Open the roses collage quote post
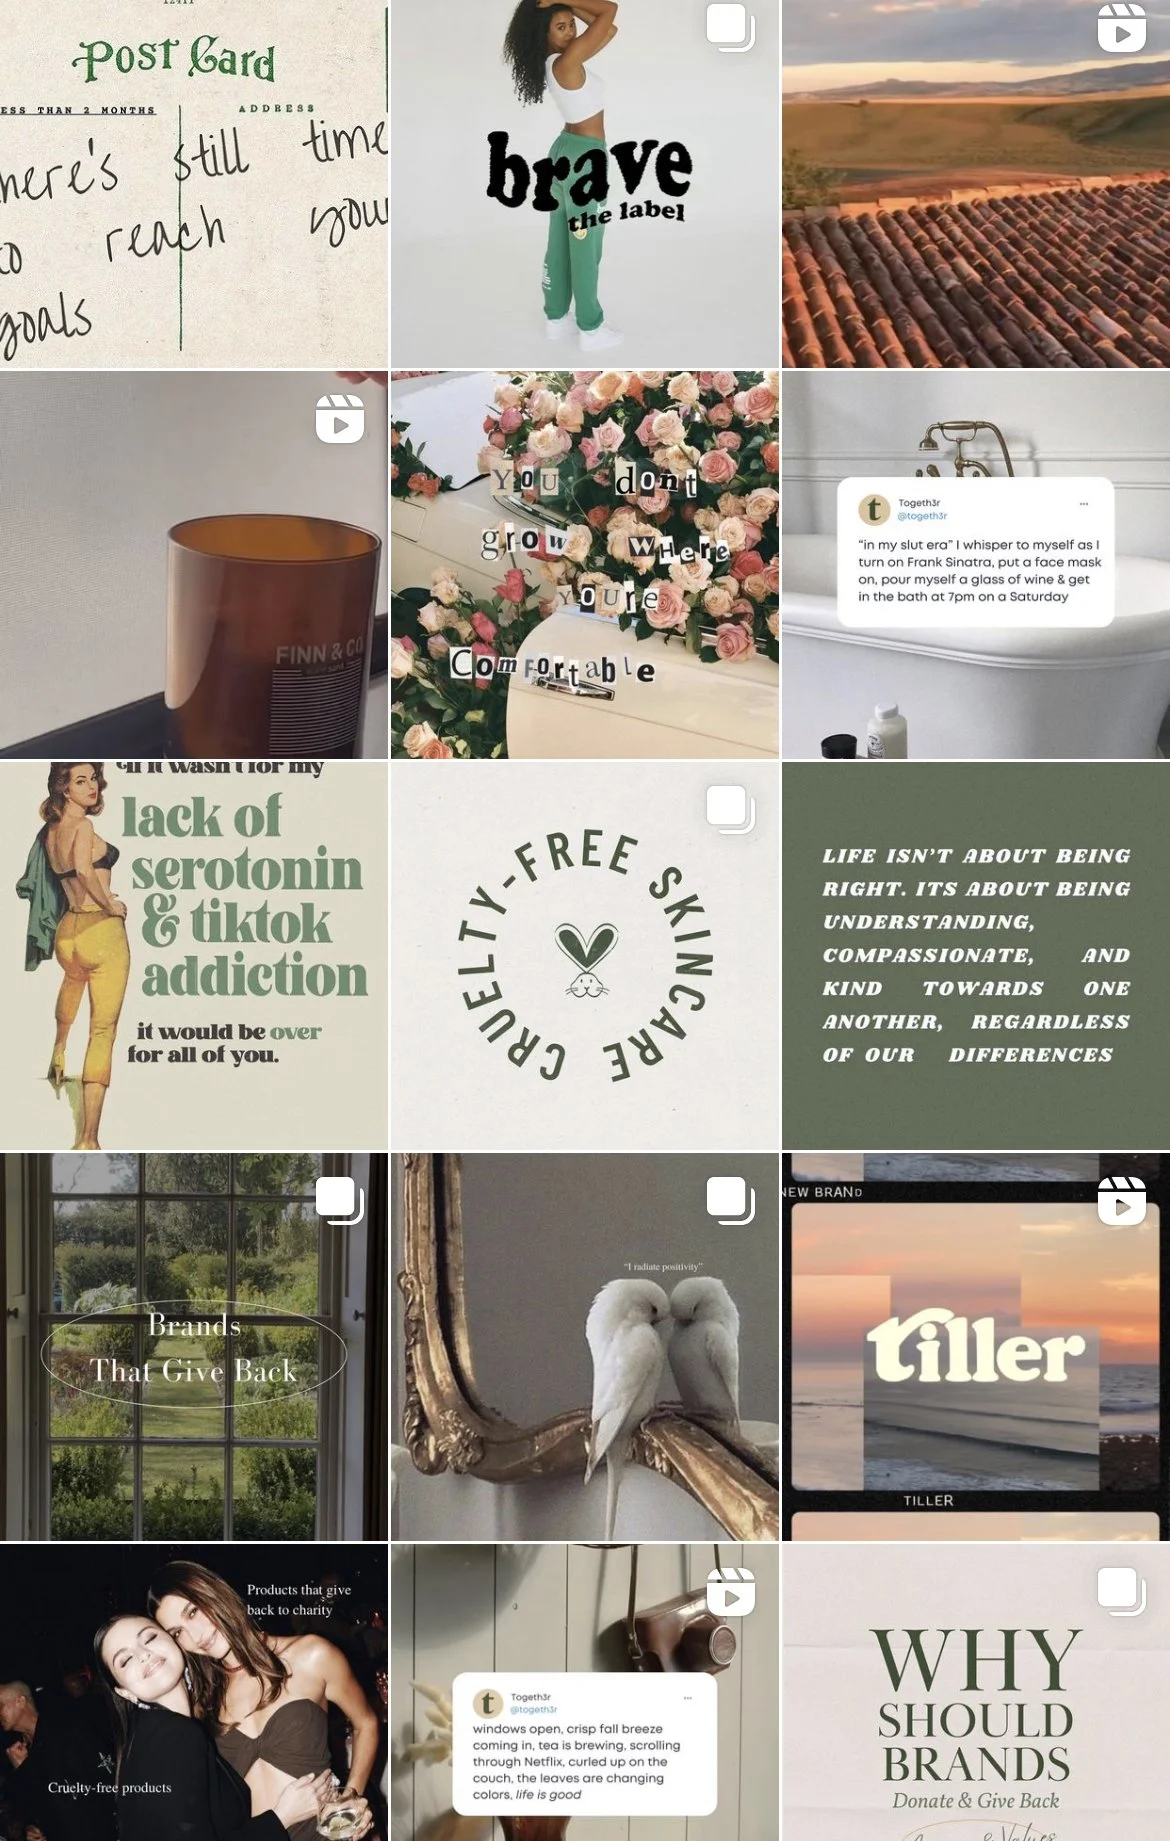This screenshot has height=1841, width=1170. click(585, 565)
